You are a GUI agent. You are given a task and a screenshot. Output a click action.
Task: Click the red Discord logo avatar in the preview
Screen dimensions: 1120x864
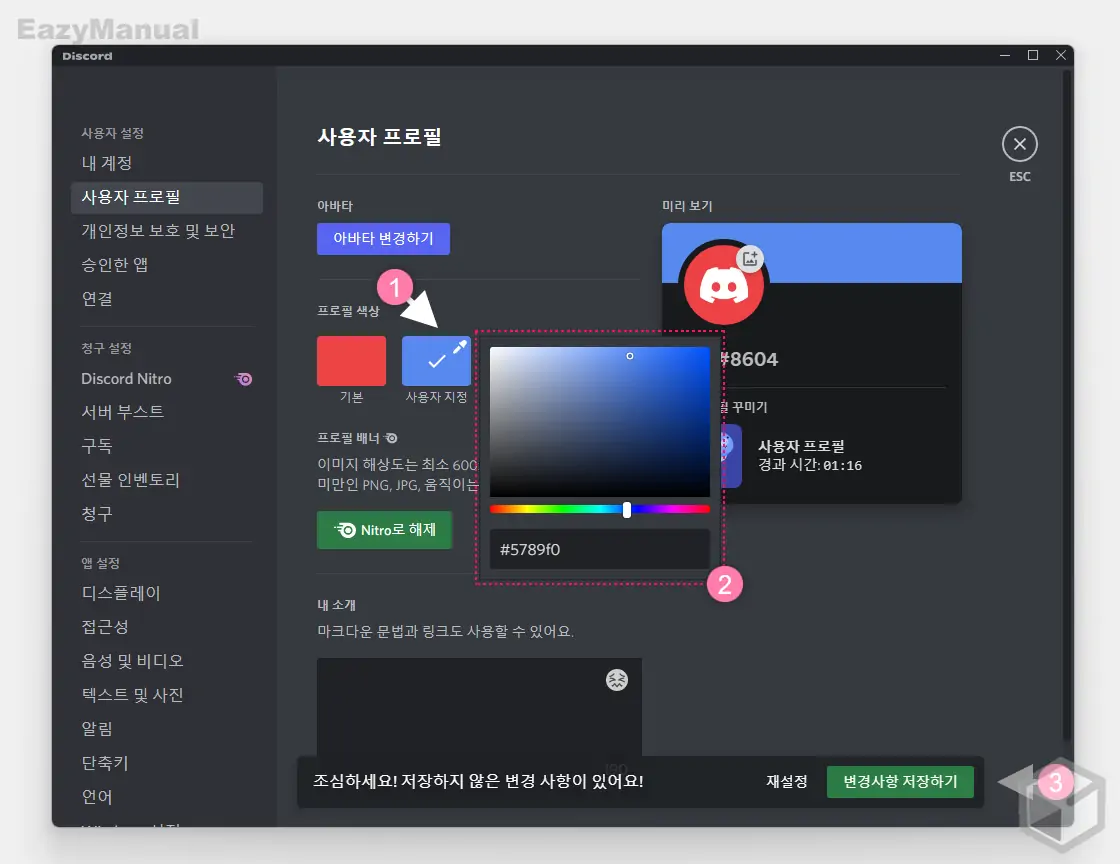coord(722,285)
